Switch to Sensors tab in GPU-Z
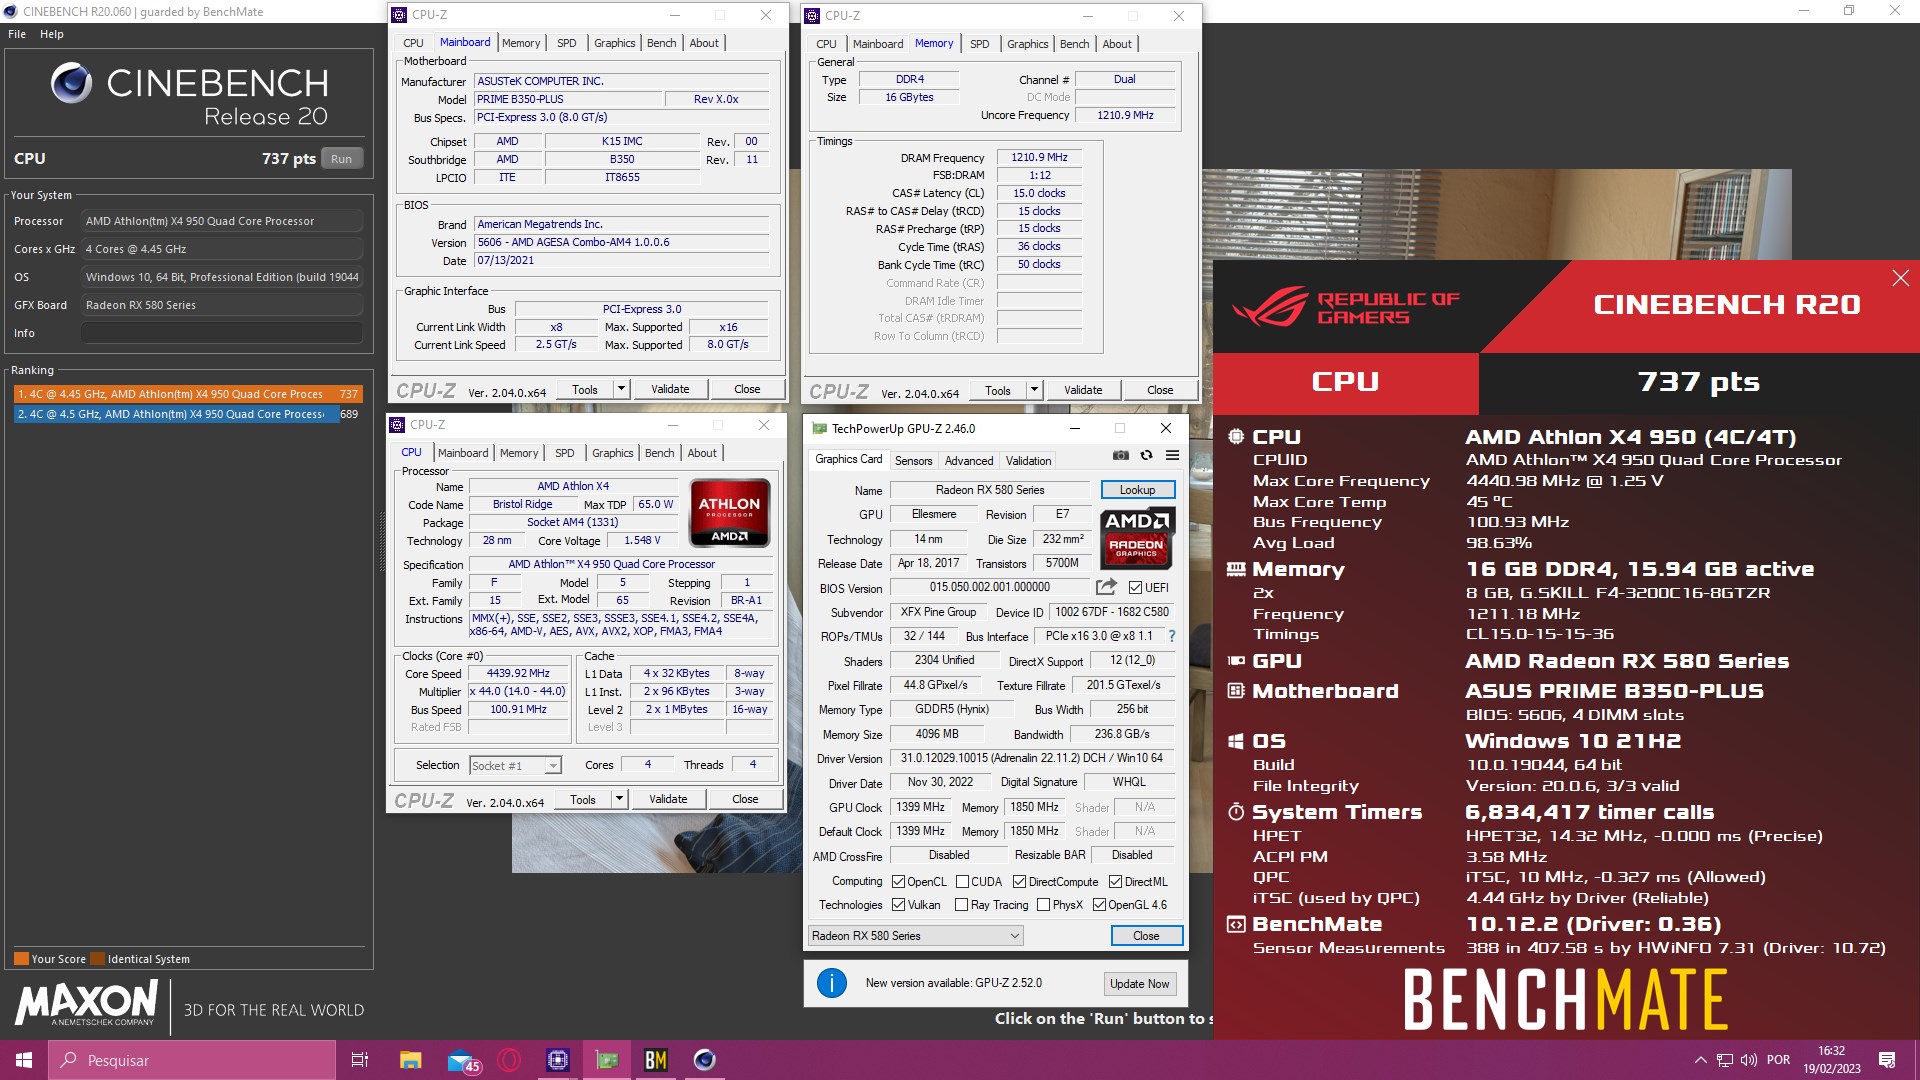 tap(913, 461)
